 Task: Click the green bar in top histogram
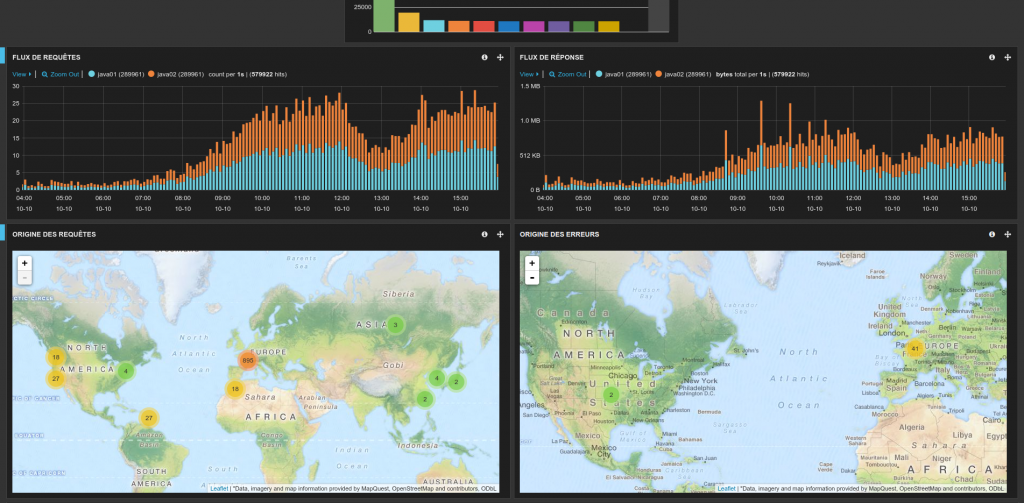coord(384,15)
